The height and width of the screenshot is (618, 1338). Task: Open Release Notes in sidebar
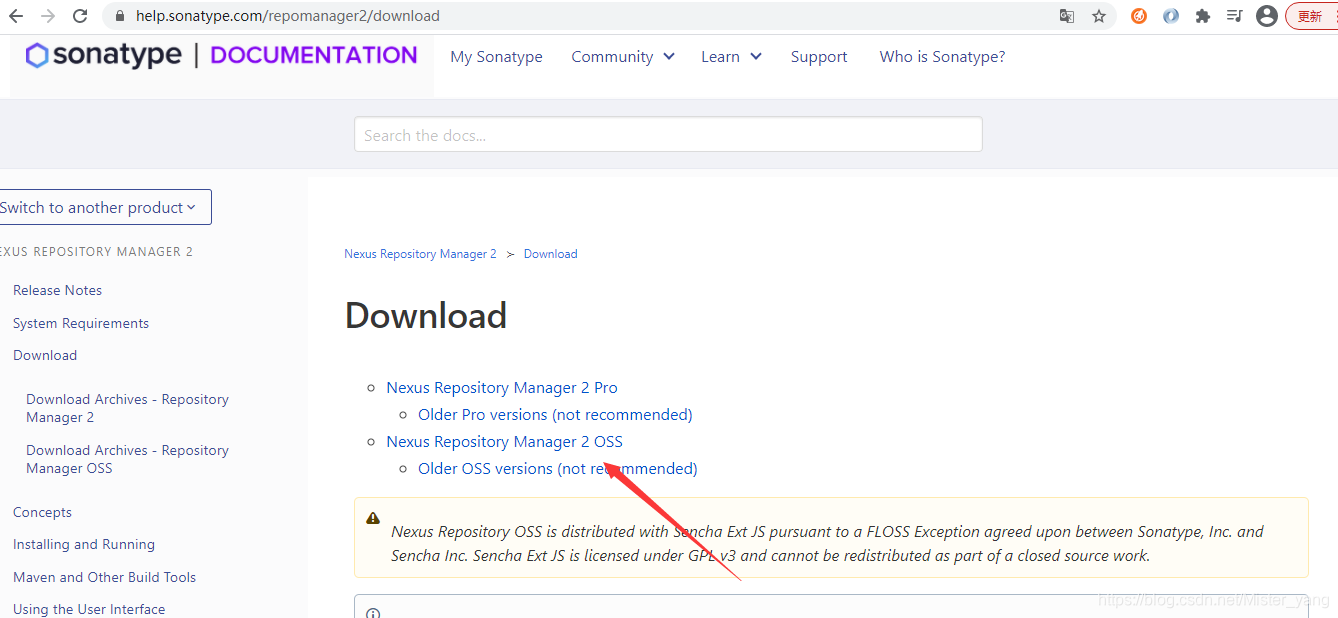[57, 290]
